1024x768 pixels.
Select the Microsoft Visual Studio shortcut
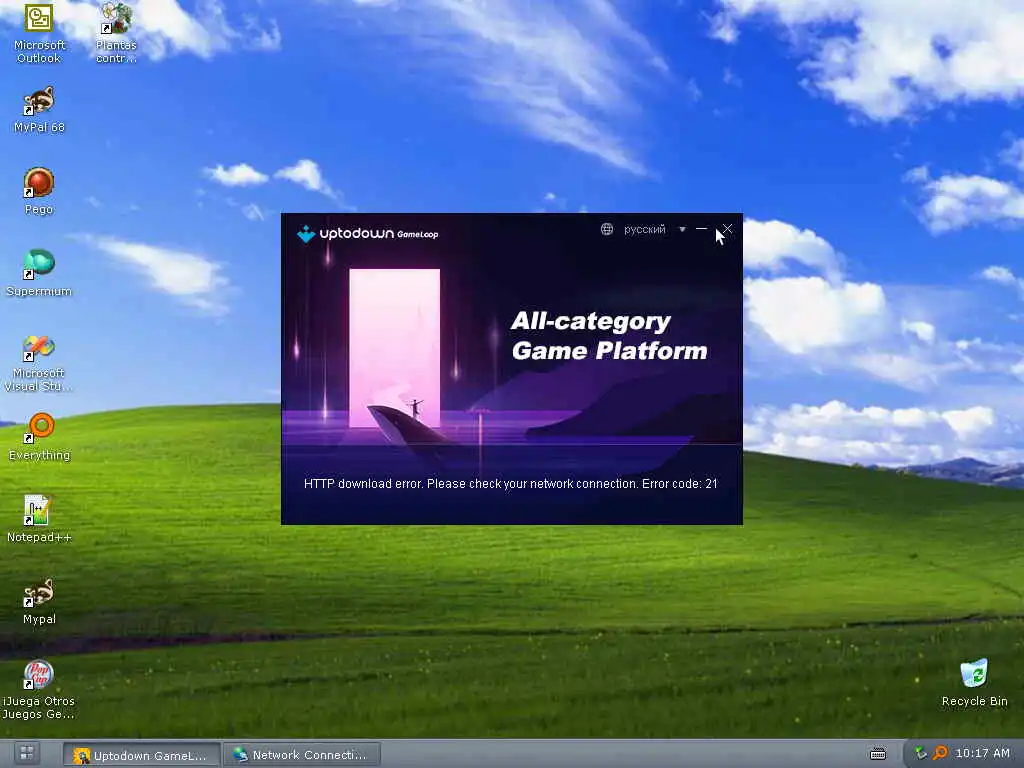39,363
